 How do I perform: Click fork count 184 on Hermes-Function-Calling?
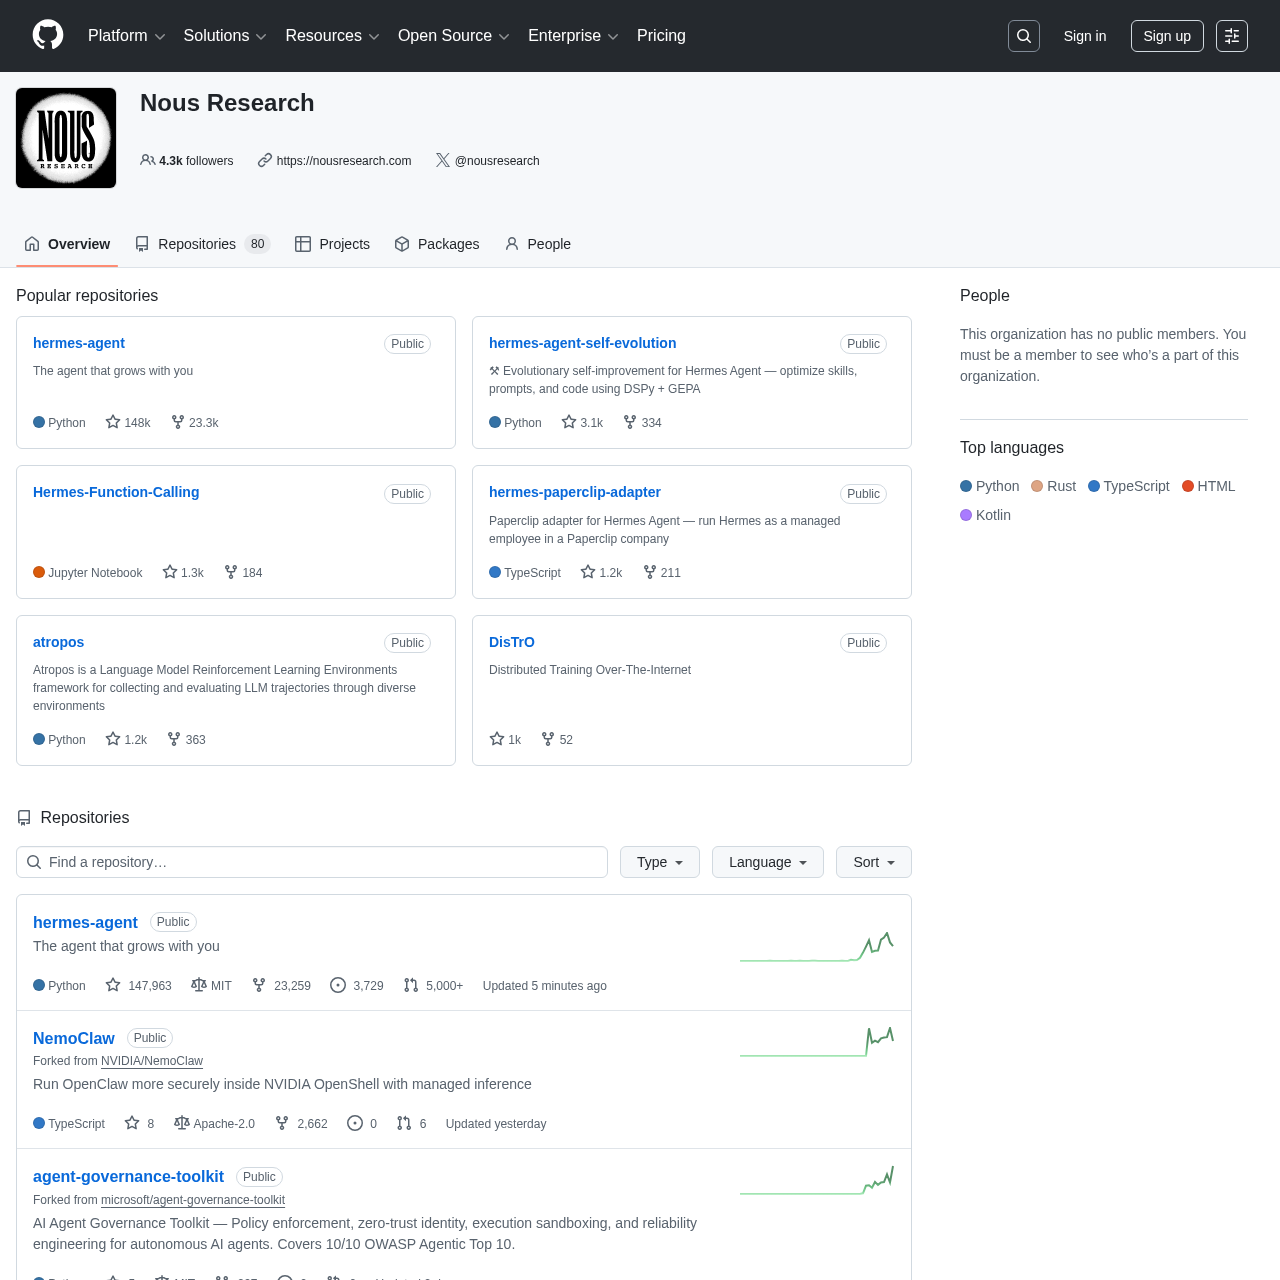coord(243,572)
